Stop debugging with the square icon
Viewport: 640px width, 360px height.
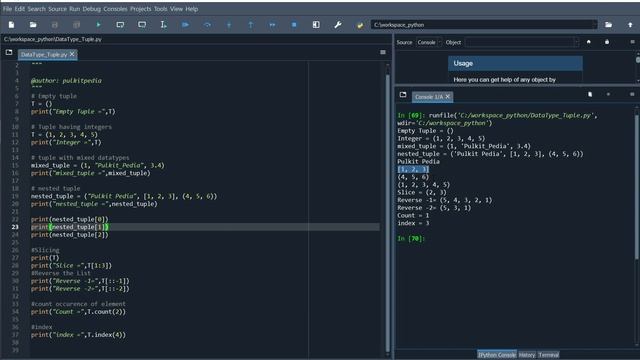coord(294,25)
